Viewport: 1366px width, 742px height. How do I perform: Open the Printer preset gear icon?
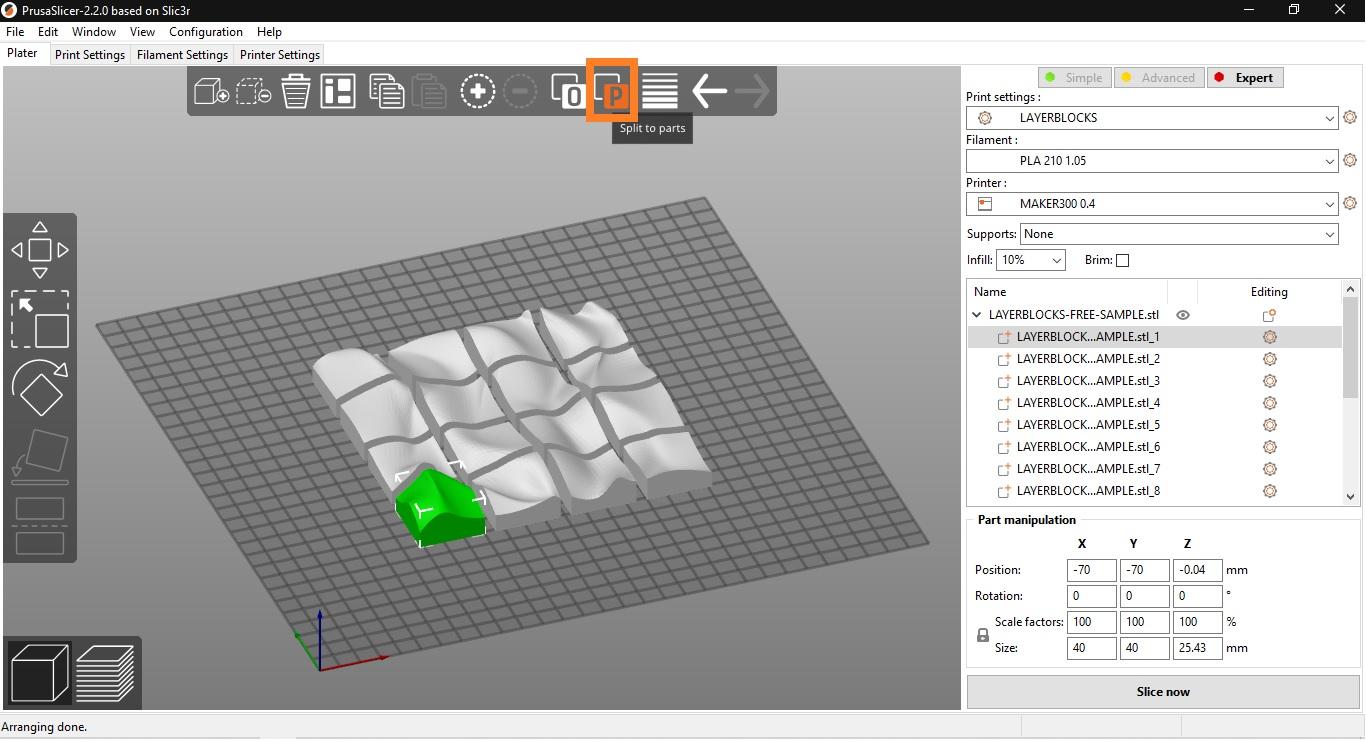point(1350,204)
